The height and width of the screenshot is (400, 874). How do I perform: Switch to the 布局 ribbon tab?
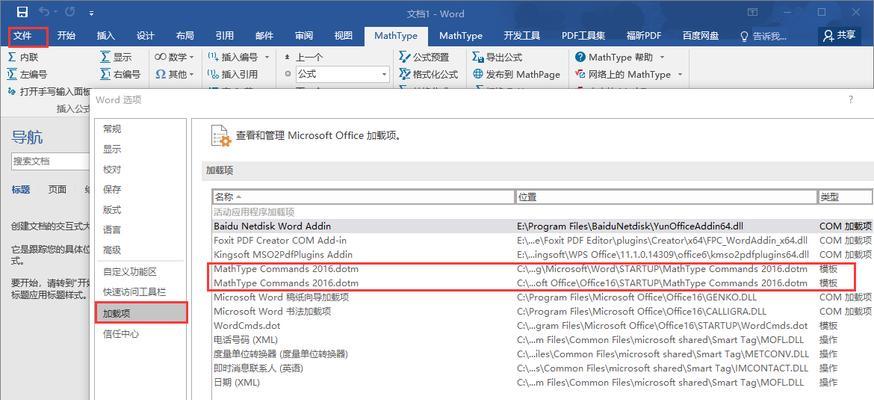tap(185, 36)
